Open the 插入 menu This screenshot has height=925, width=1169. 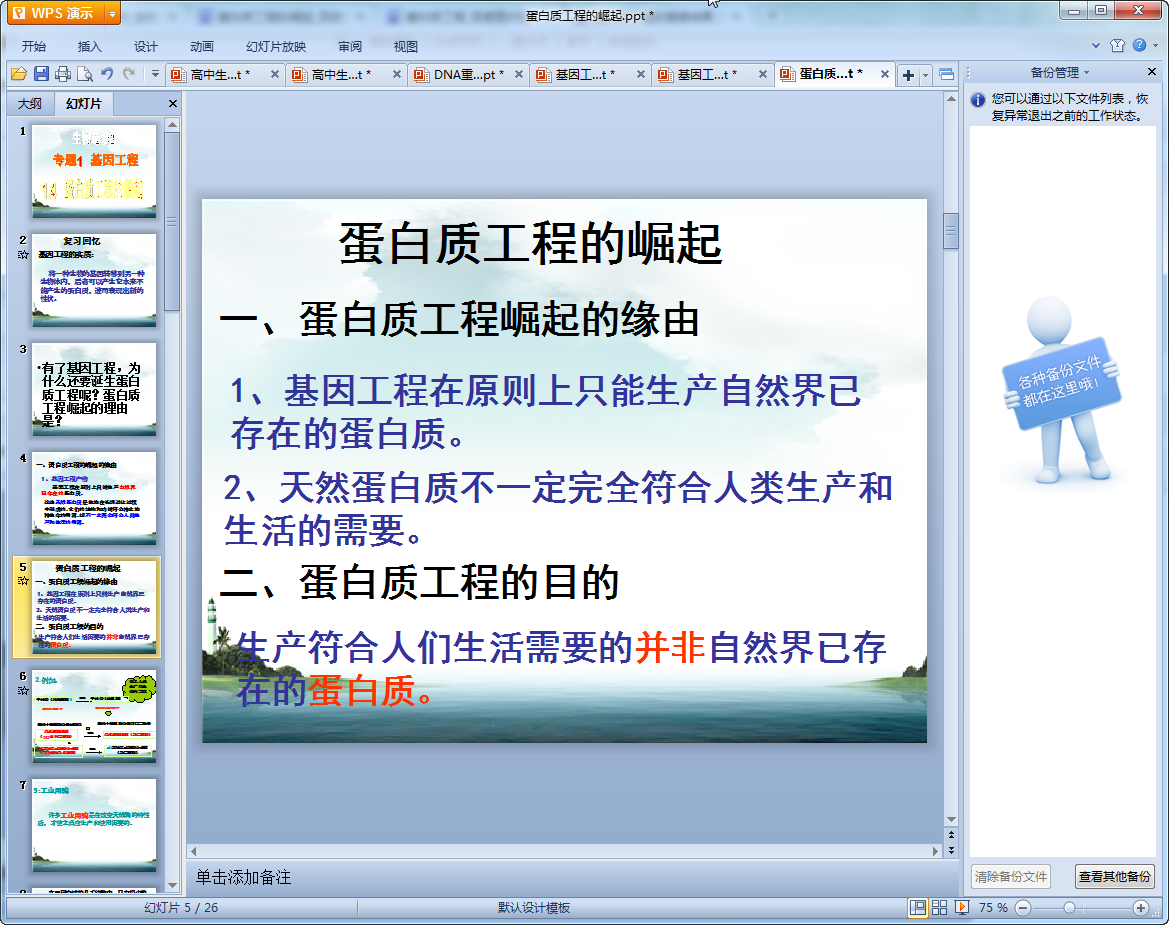coord(90,46)
